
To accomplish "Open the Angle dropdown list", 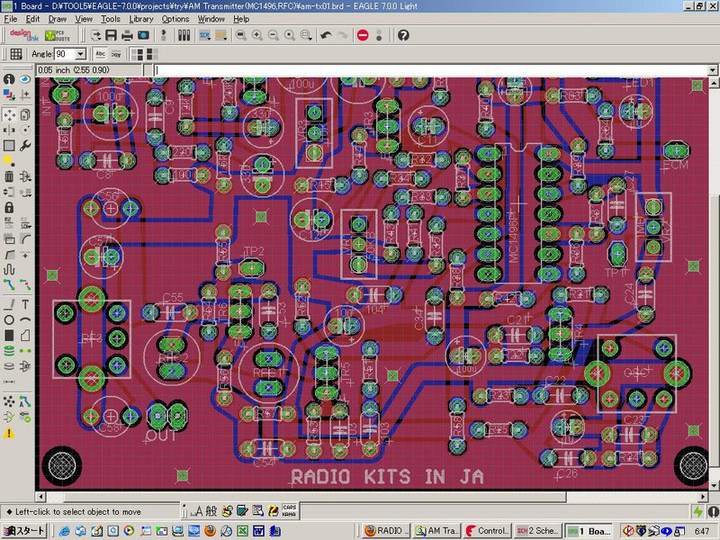I will pos(80,54).
